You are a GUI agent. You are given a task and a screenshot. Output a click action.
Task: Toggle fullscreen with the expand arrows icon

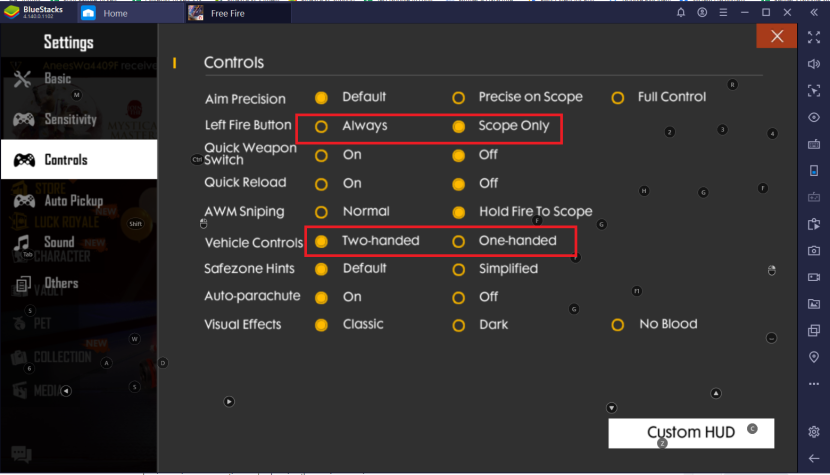pyautogui.click(x=814, y=37)
